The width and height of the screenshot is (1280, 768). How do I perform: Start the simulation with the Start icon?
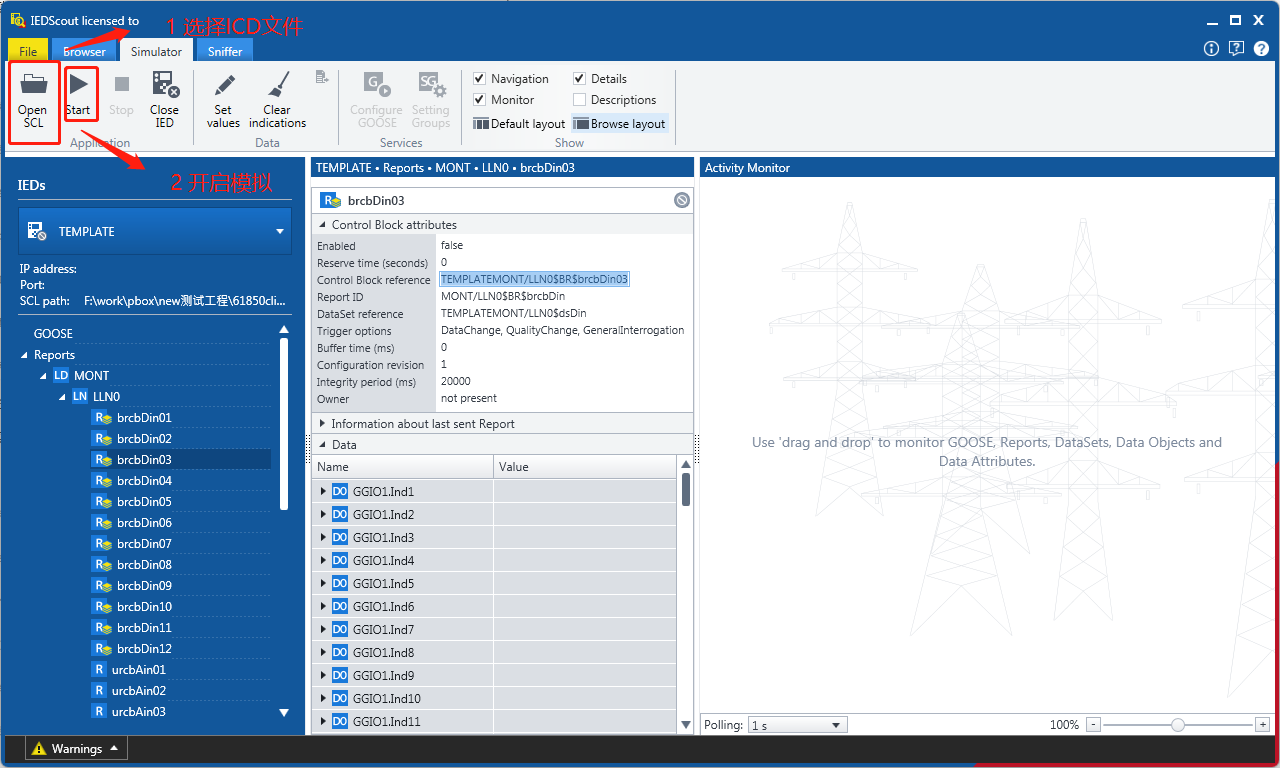(x=78, y=85)
